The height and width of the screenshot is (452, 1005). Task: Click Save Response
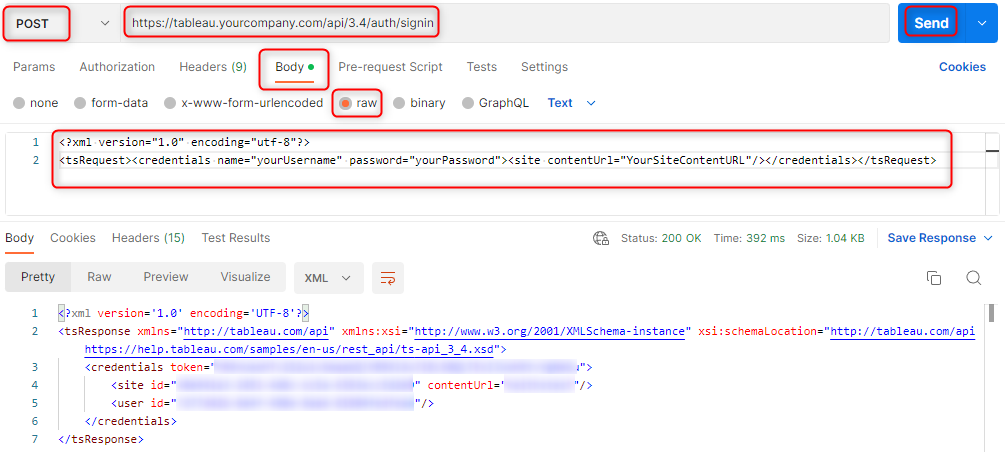click(931, 238)
